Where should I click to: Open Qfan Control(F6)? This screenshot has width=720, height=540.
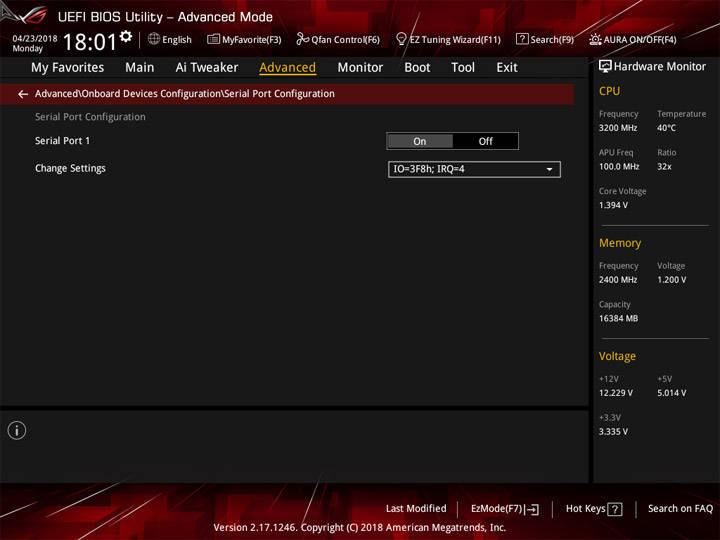[x=338, y=39]
